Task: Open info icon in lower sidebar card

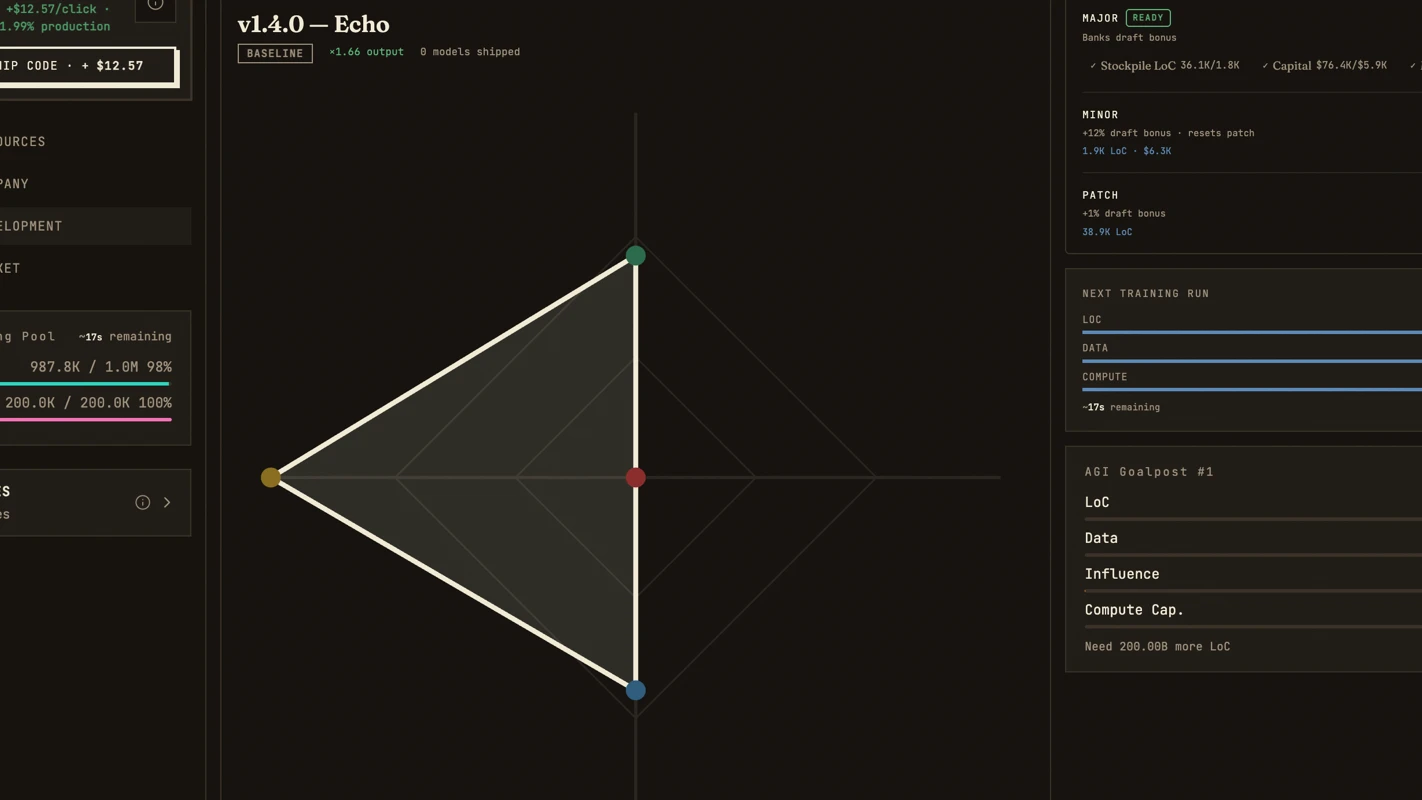Action: click(x=143, y=502)
